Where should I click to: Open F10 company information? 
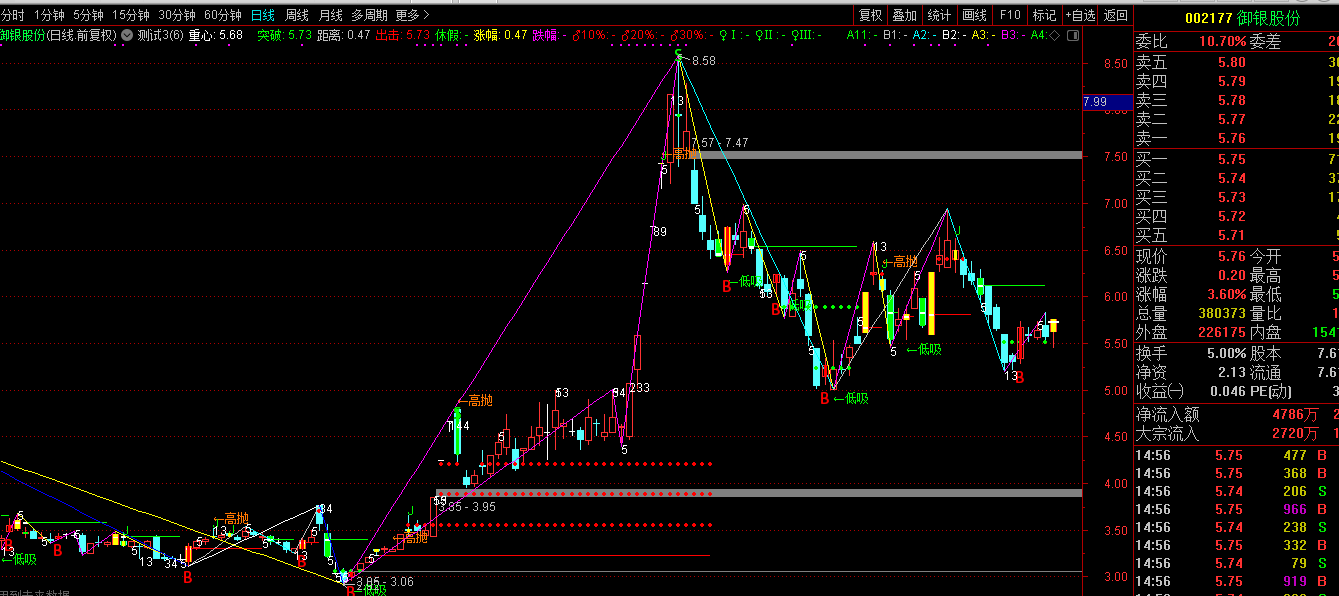point(1010,15)
